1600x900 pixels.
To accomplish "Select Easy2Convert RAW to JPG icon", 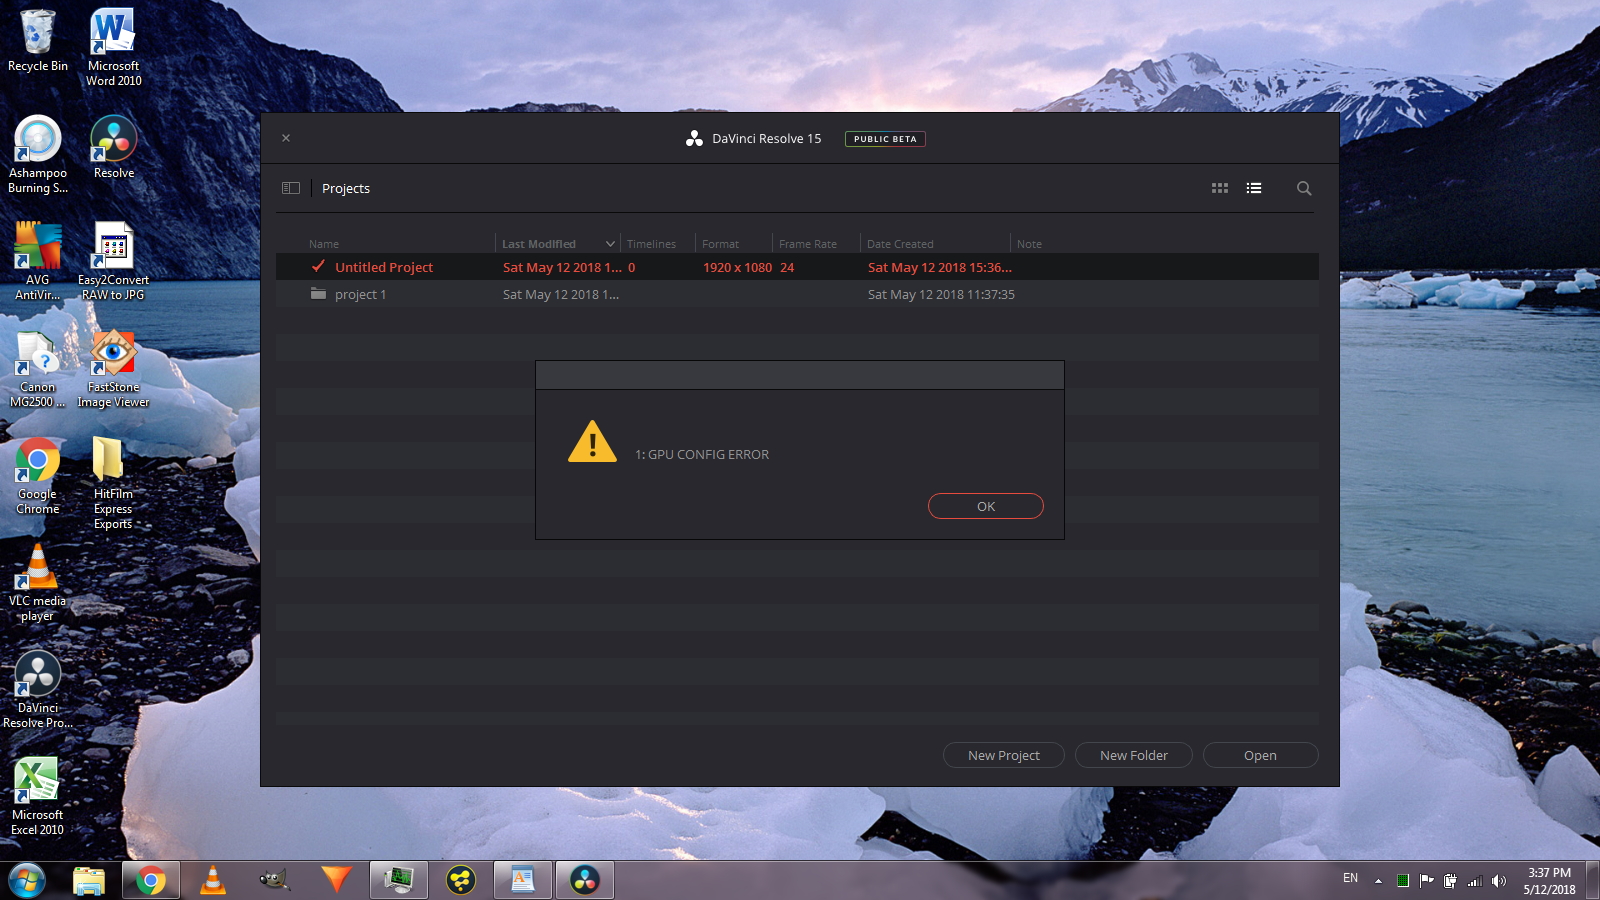I will [113, 261].
